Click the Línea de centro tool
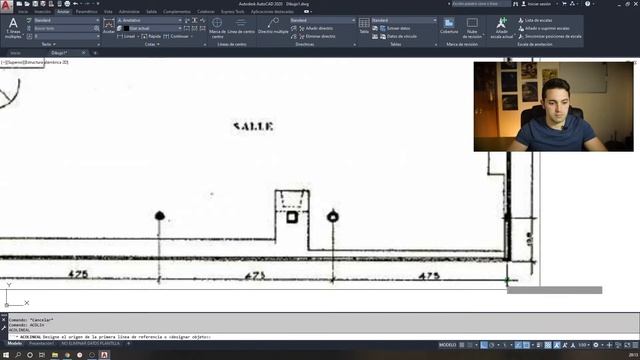This screenshot has height=360, width=640. click(x=241, y=26)
